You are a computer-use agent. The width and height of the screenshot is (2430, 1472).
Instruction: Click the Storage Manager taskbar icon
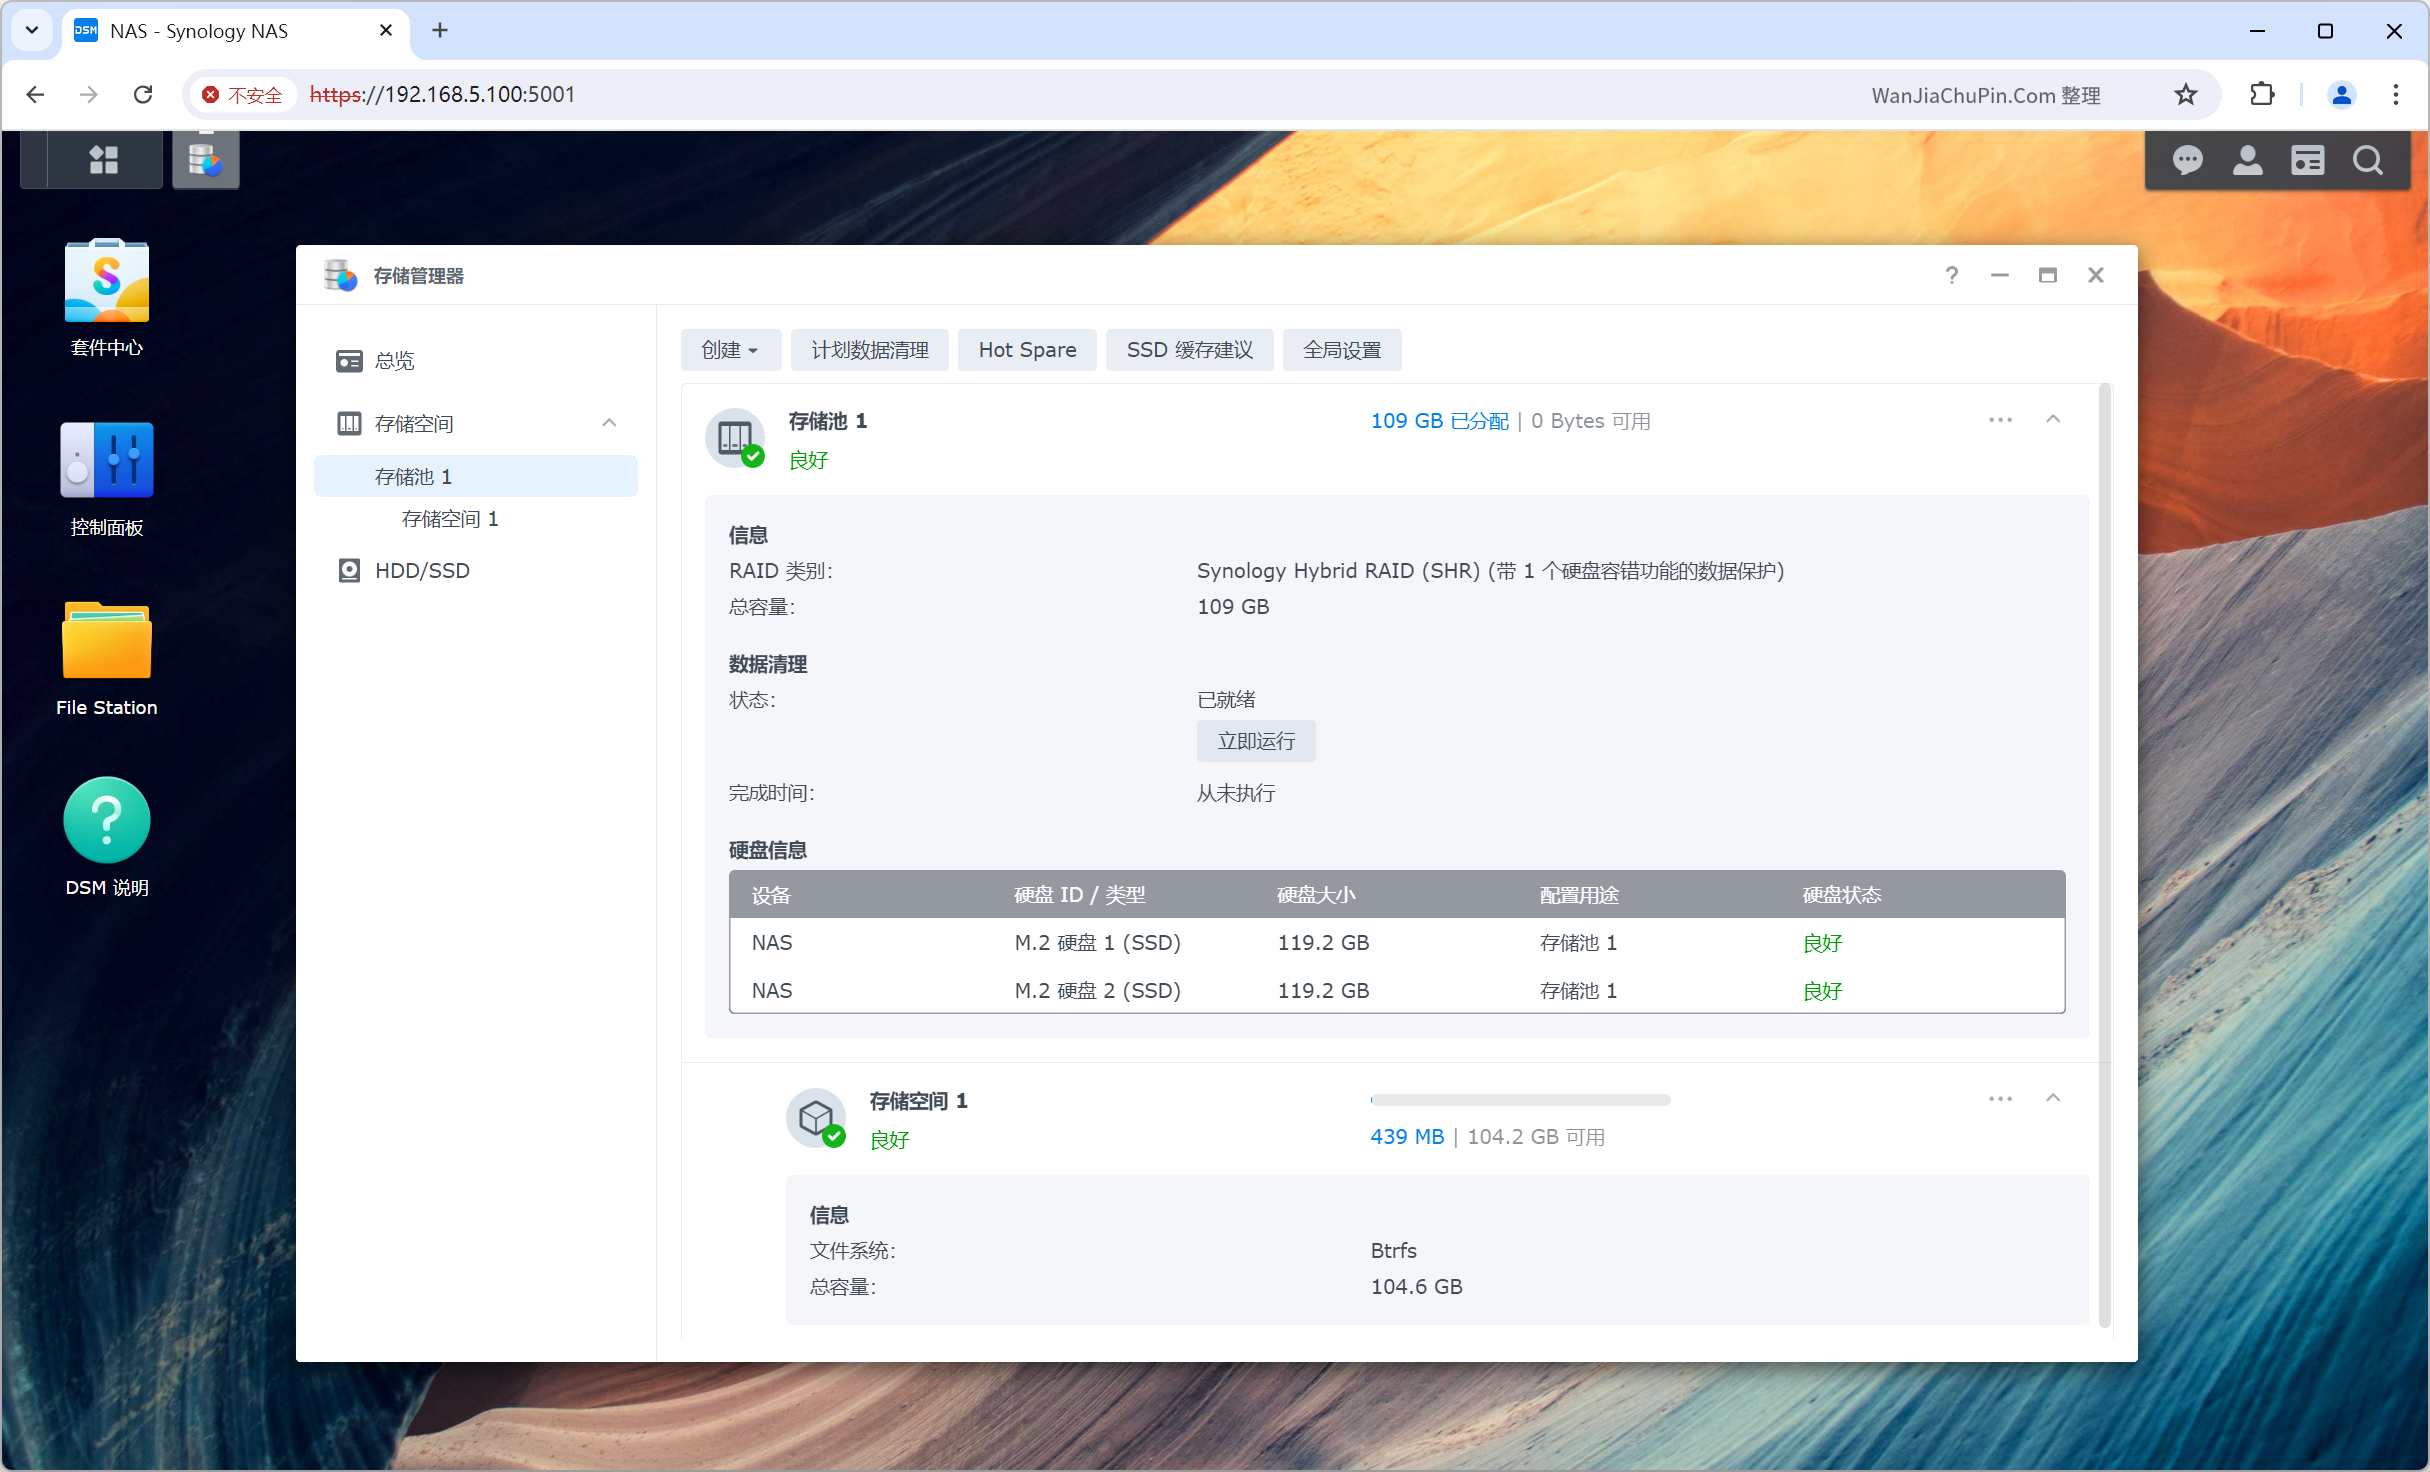pyautogui.click(x=205, y=159)
